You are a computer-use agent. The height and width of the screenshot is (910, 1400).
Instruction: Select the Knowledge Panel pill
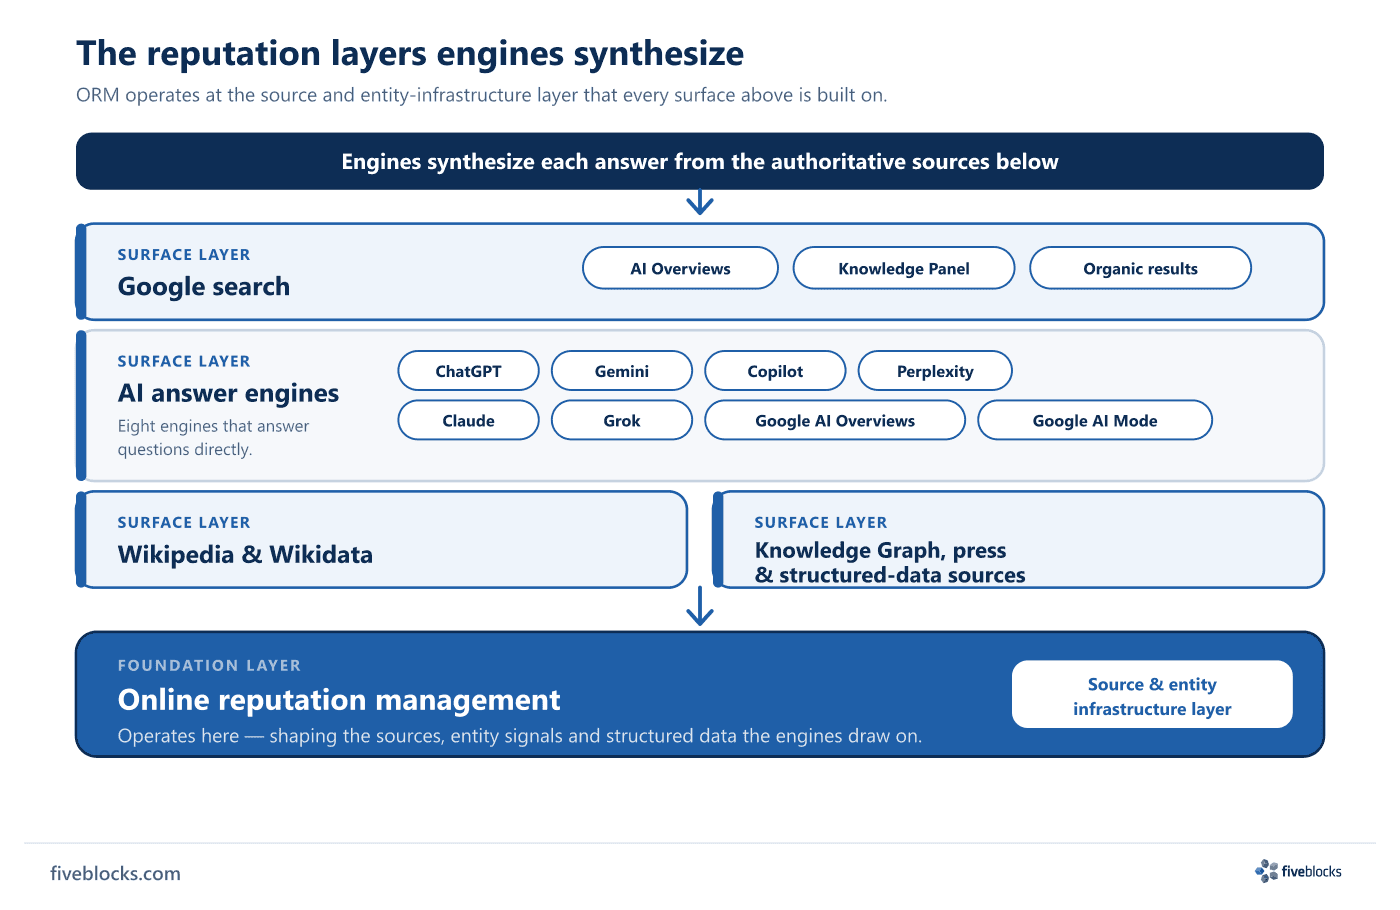point(904,268)
